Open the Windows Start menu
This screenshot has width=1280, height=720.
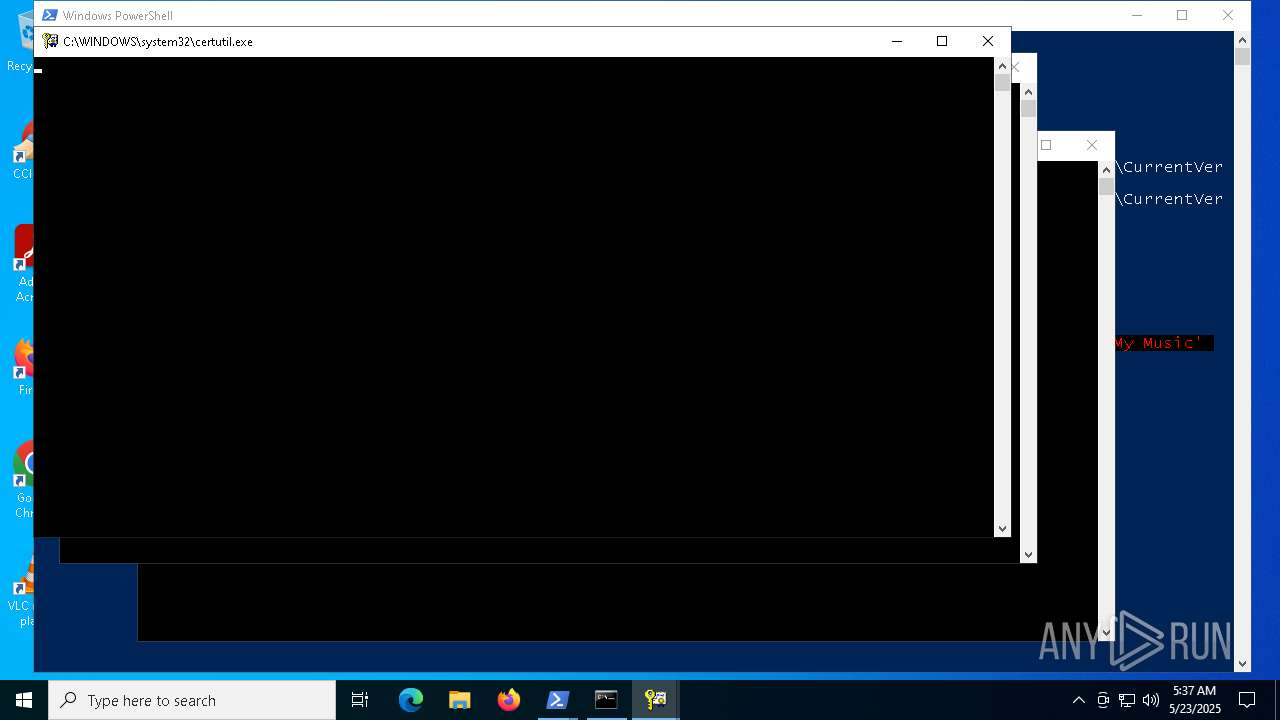point(24,700)
